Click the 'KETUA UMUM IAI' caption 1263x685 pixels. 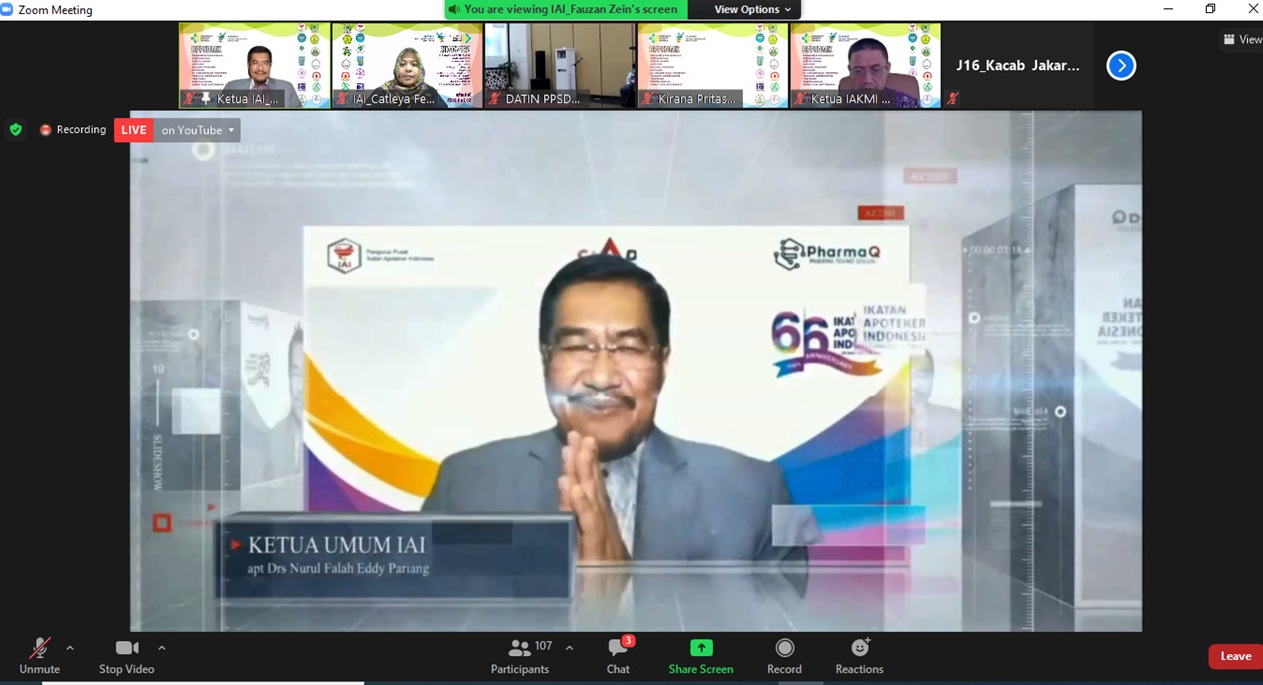(337, 545)
